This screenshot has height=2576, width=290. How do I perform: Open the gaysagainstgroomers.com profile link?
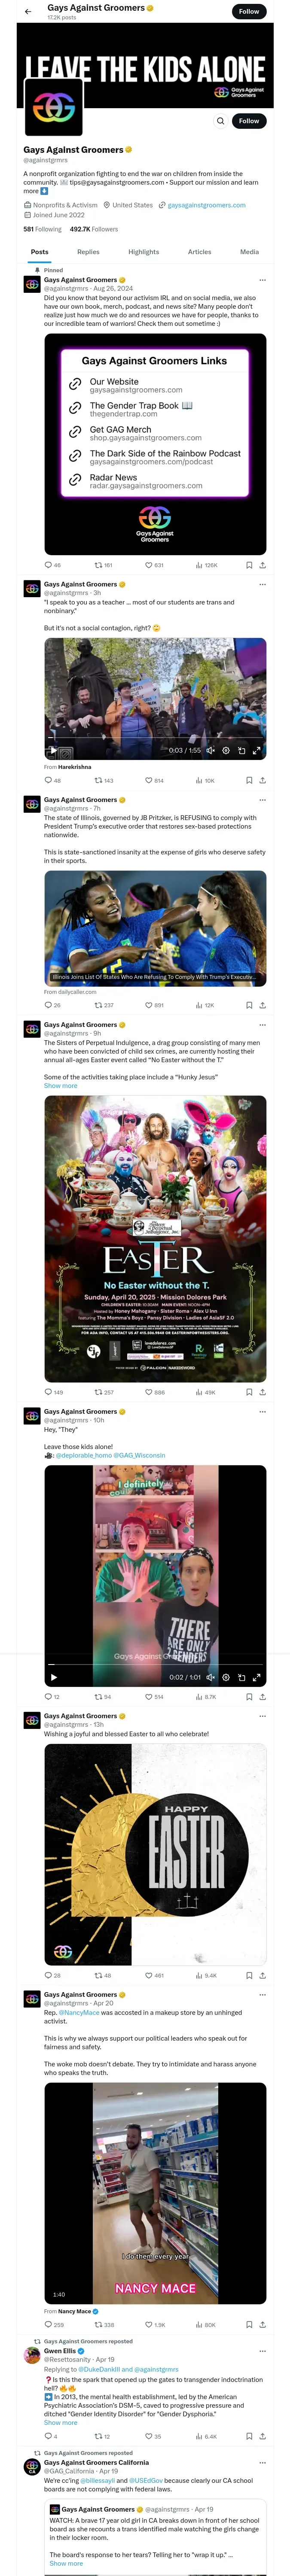(x=206, y=205)
